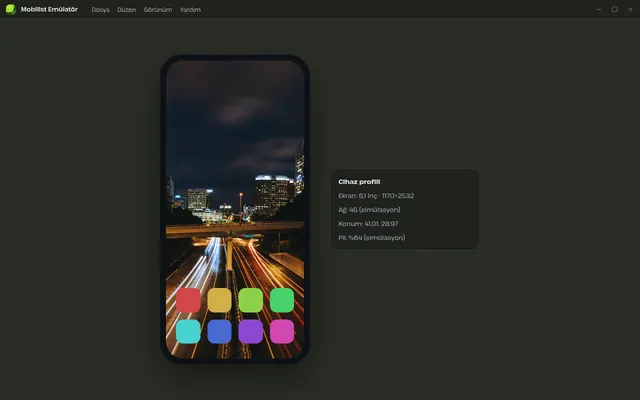Open the Yardım menu
Viewport: 640px width, 400px height.
point(190,9)
